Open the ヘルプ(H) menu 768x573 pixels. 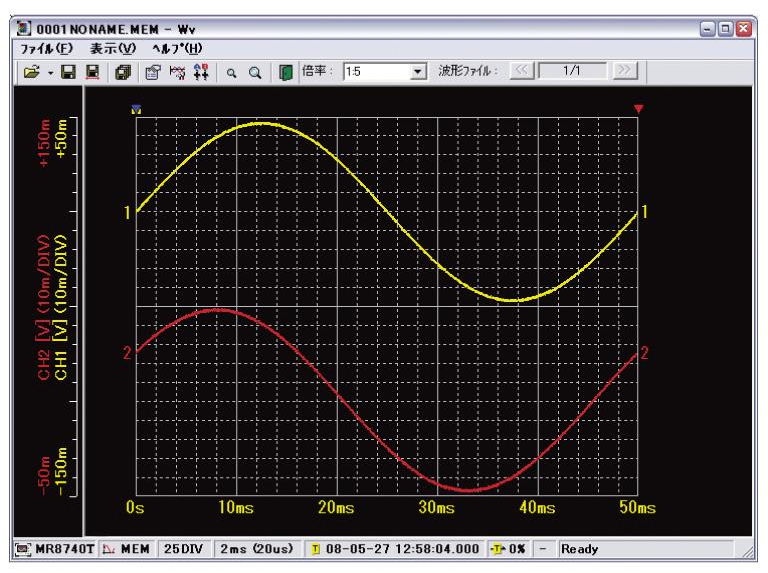(177, 48)
